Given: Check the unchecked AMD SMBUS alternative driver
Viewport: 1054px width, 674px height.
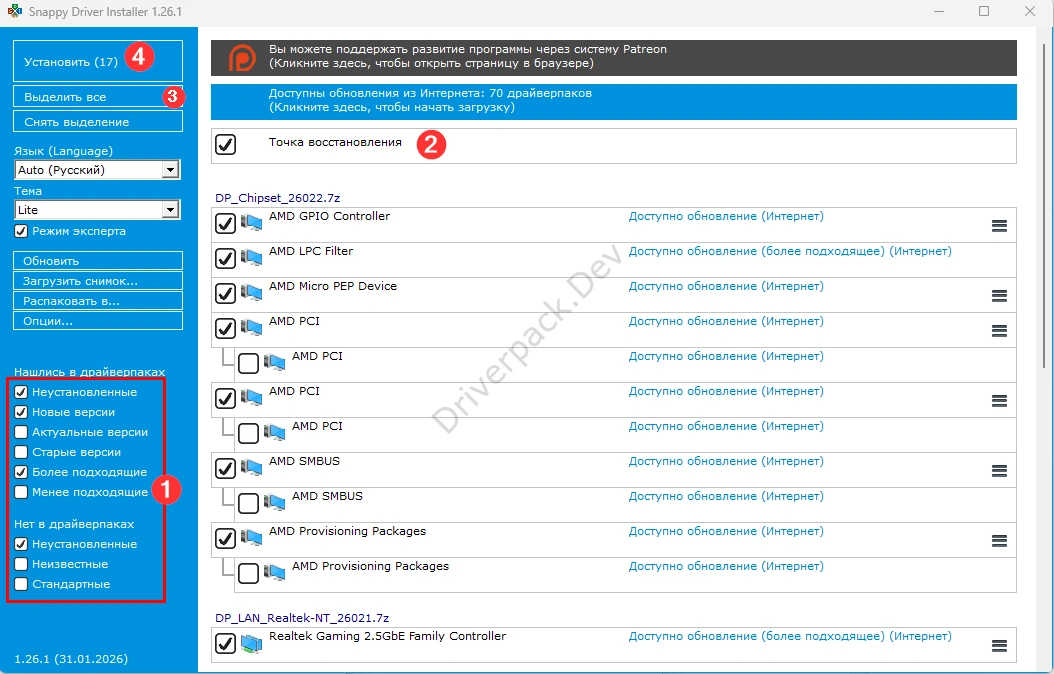Looking at the screenshot, I should pos(248,503).
